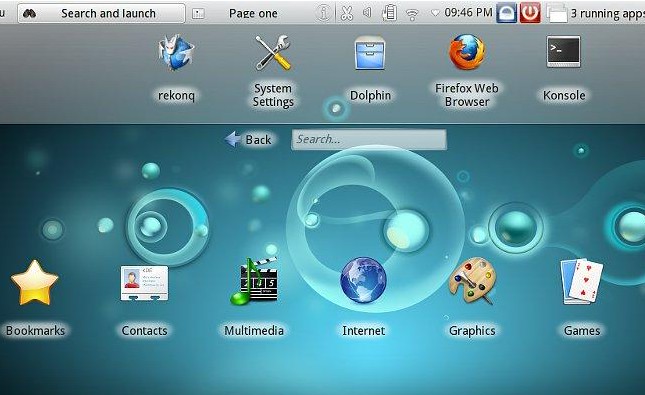Go Back with the arrow button
Image resolution: width=645 pixels, height=395 pixels.
248,139
